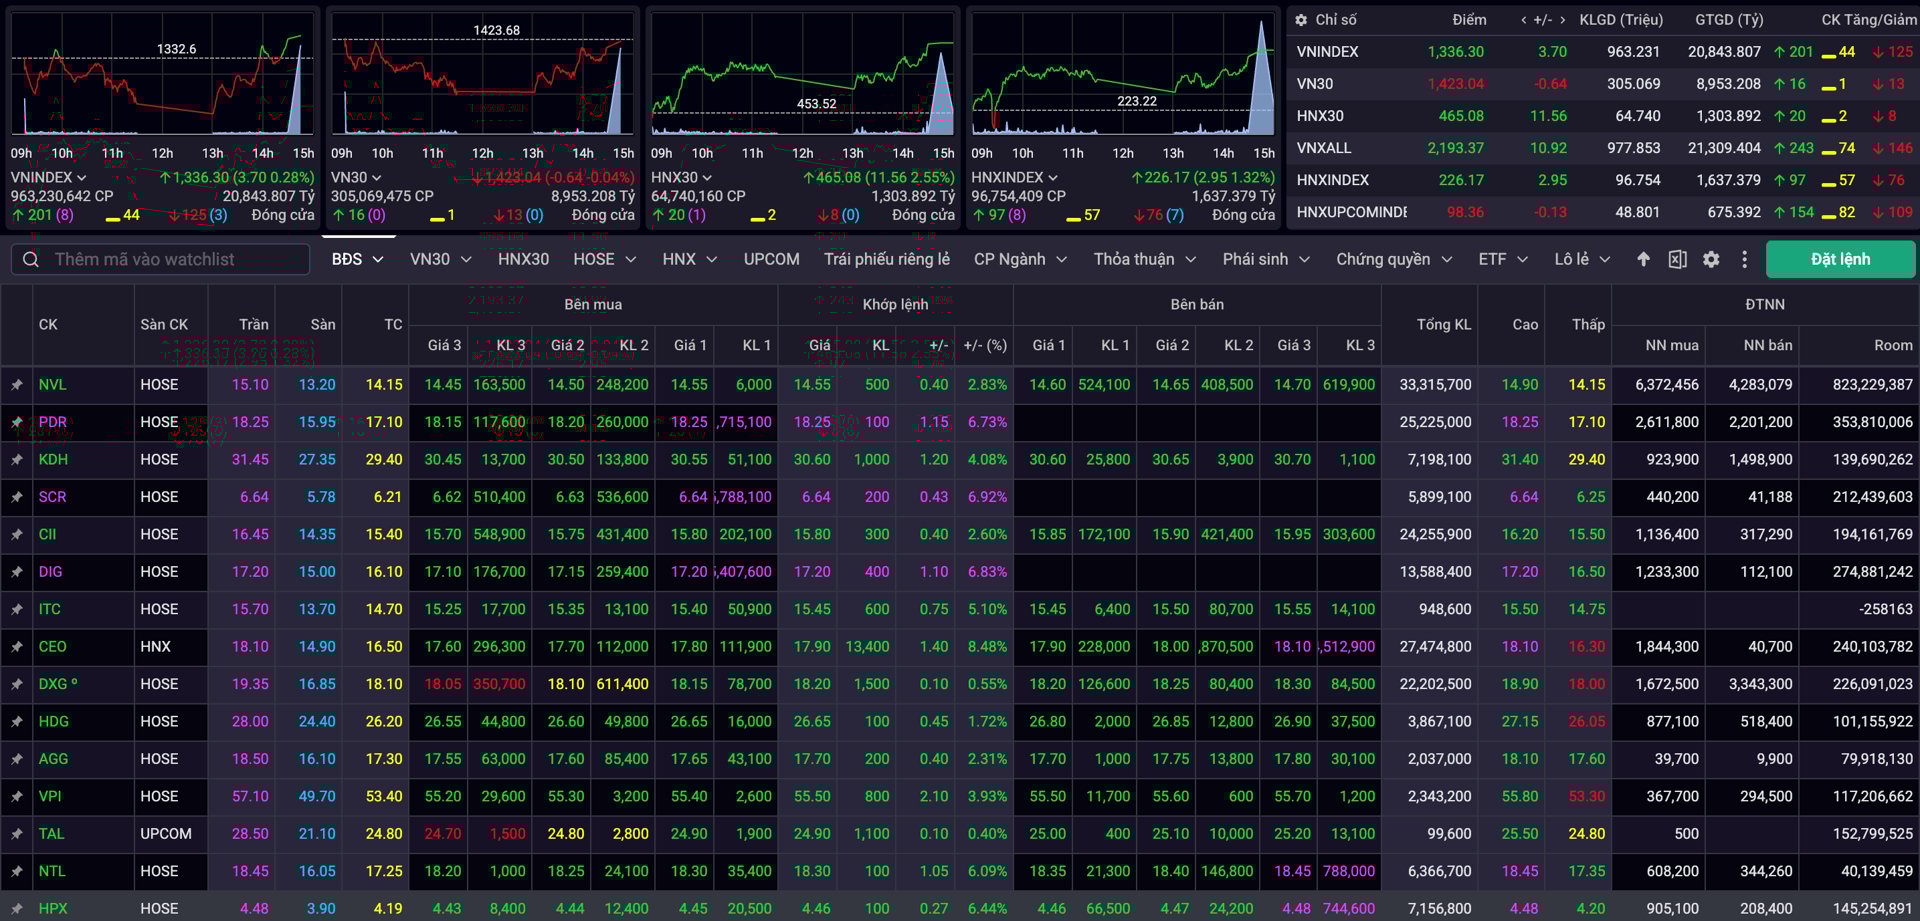This screenshot has width=1920, height=921.
Task: Switch to the UPCOM tab
Action: pyautogui.click(x=771, y=259)
